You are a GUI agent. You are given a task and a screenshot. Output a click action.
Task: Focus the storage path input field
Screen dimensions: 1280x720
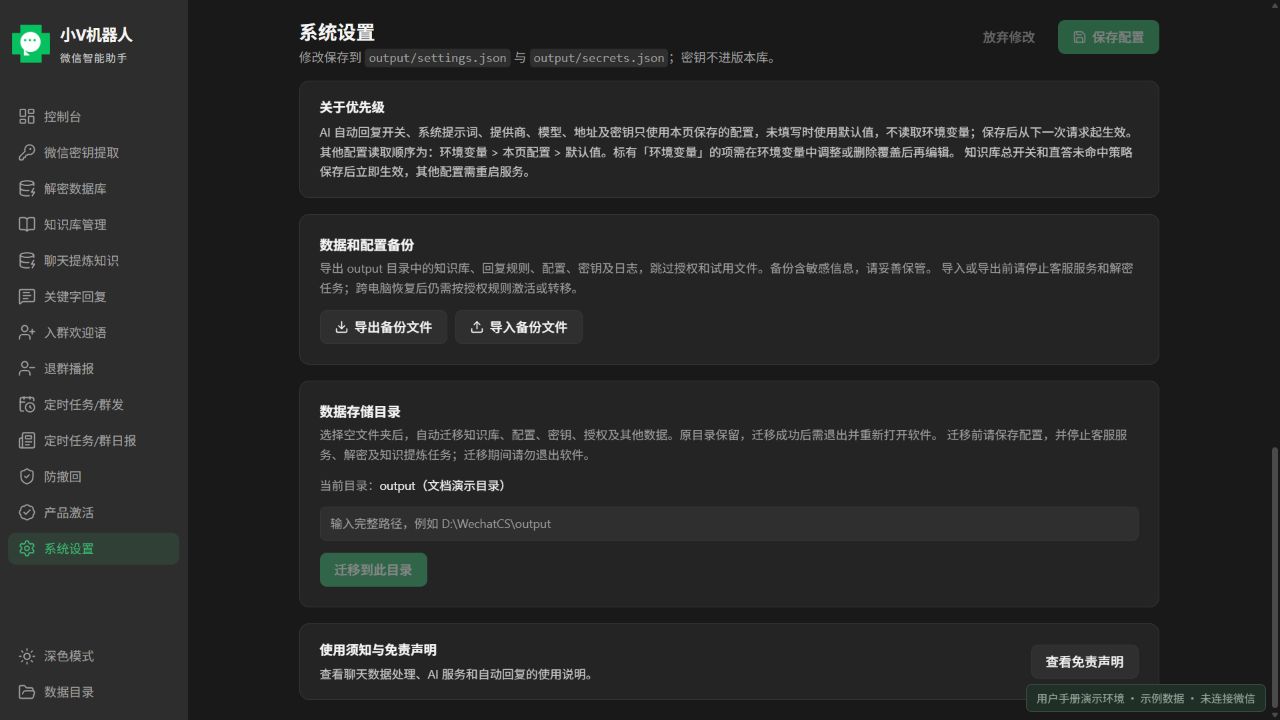(x=729, y=524)
